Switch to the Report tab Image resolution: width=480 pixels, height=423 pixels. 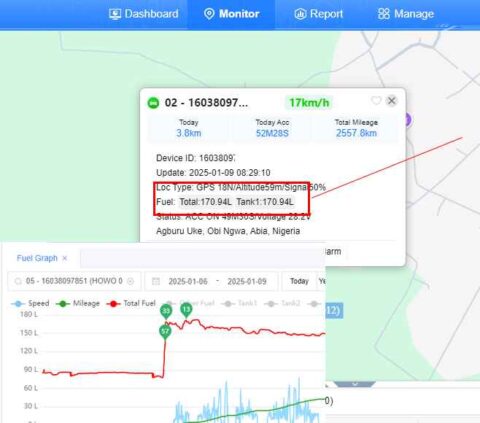(318, 14)
